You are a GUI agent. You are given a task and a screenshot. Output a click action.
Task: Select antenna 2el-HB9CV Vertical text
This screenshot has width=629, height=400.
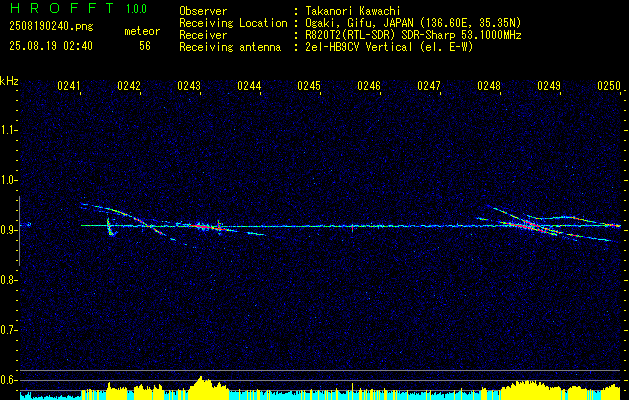click(389, 47)
